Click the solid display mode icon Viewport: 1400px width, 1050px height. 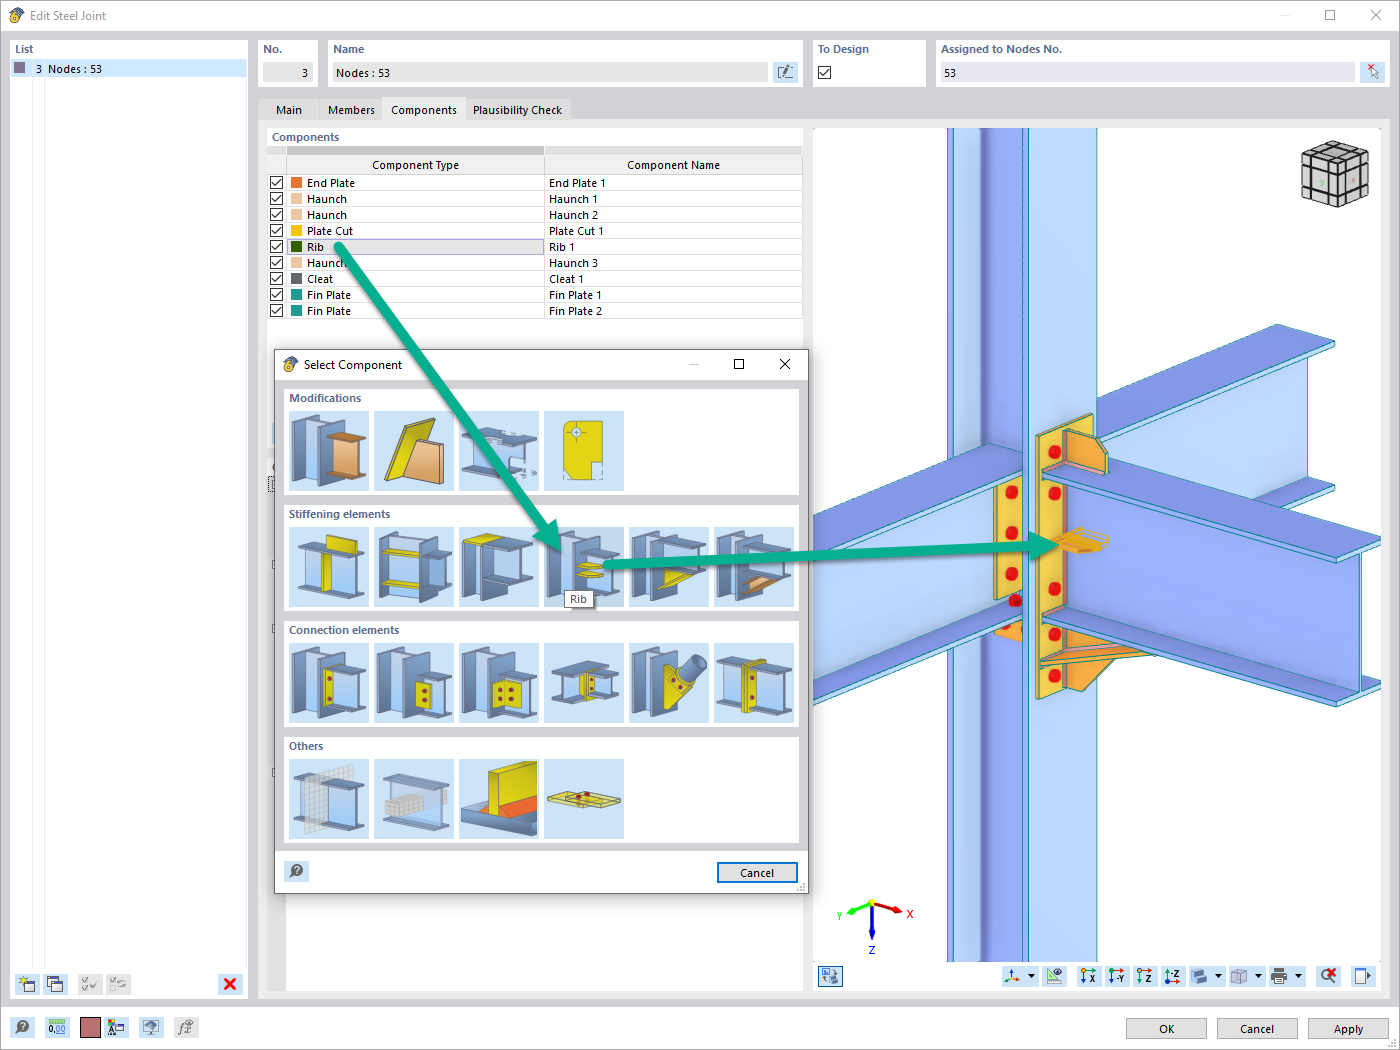[x=1200, y=976]
